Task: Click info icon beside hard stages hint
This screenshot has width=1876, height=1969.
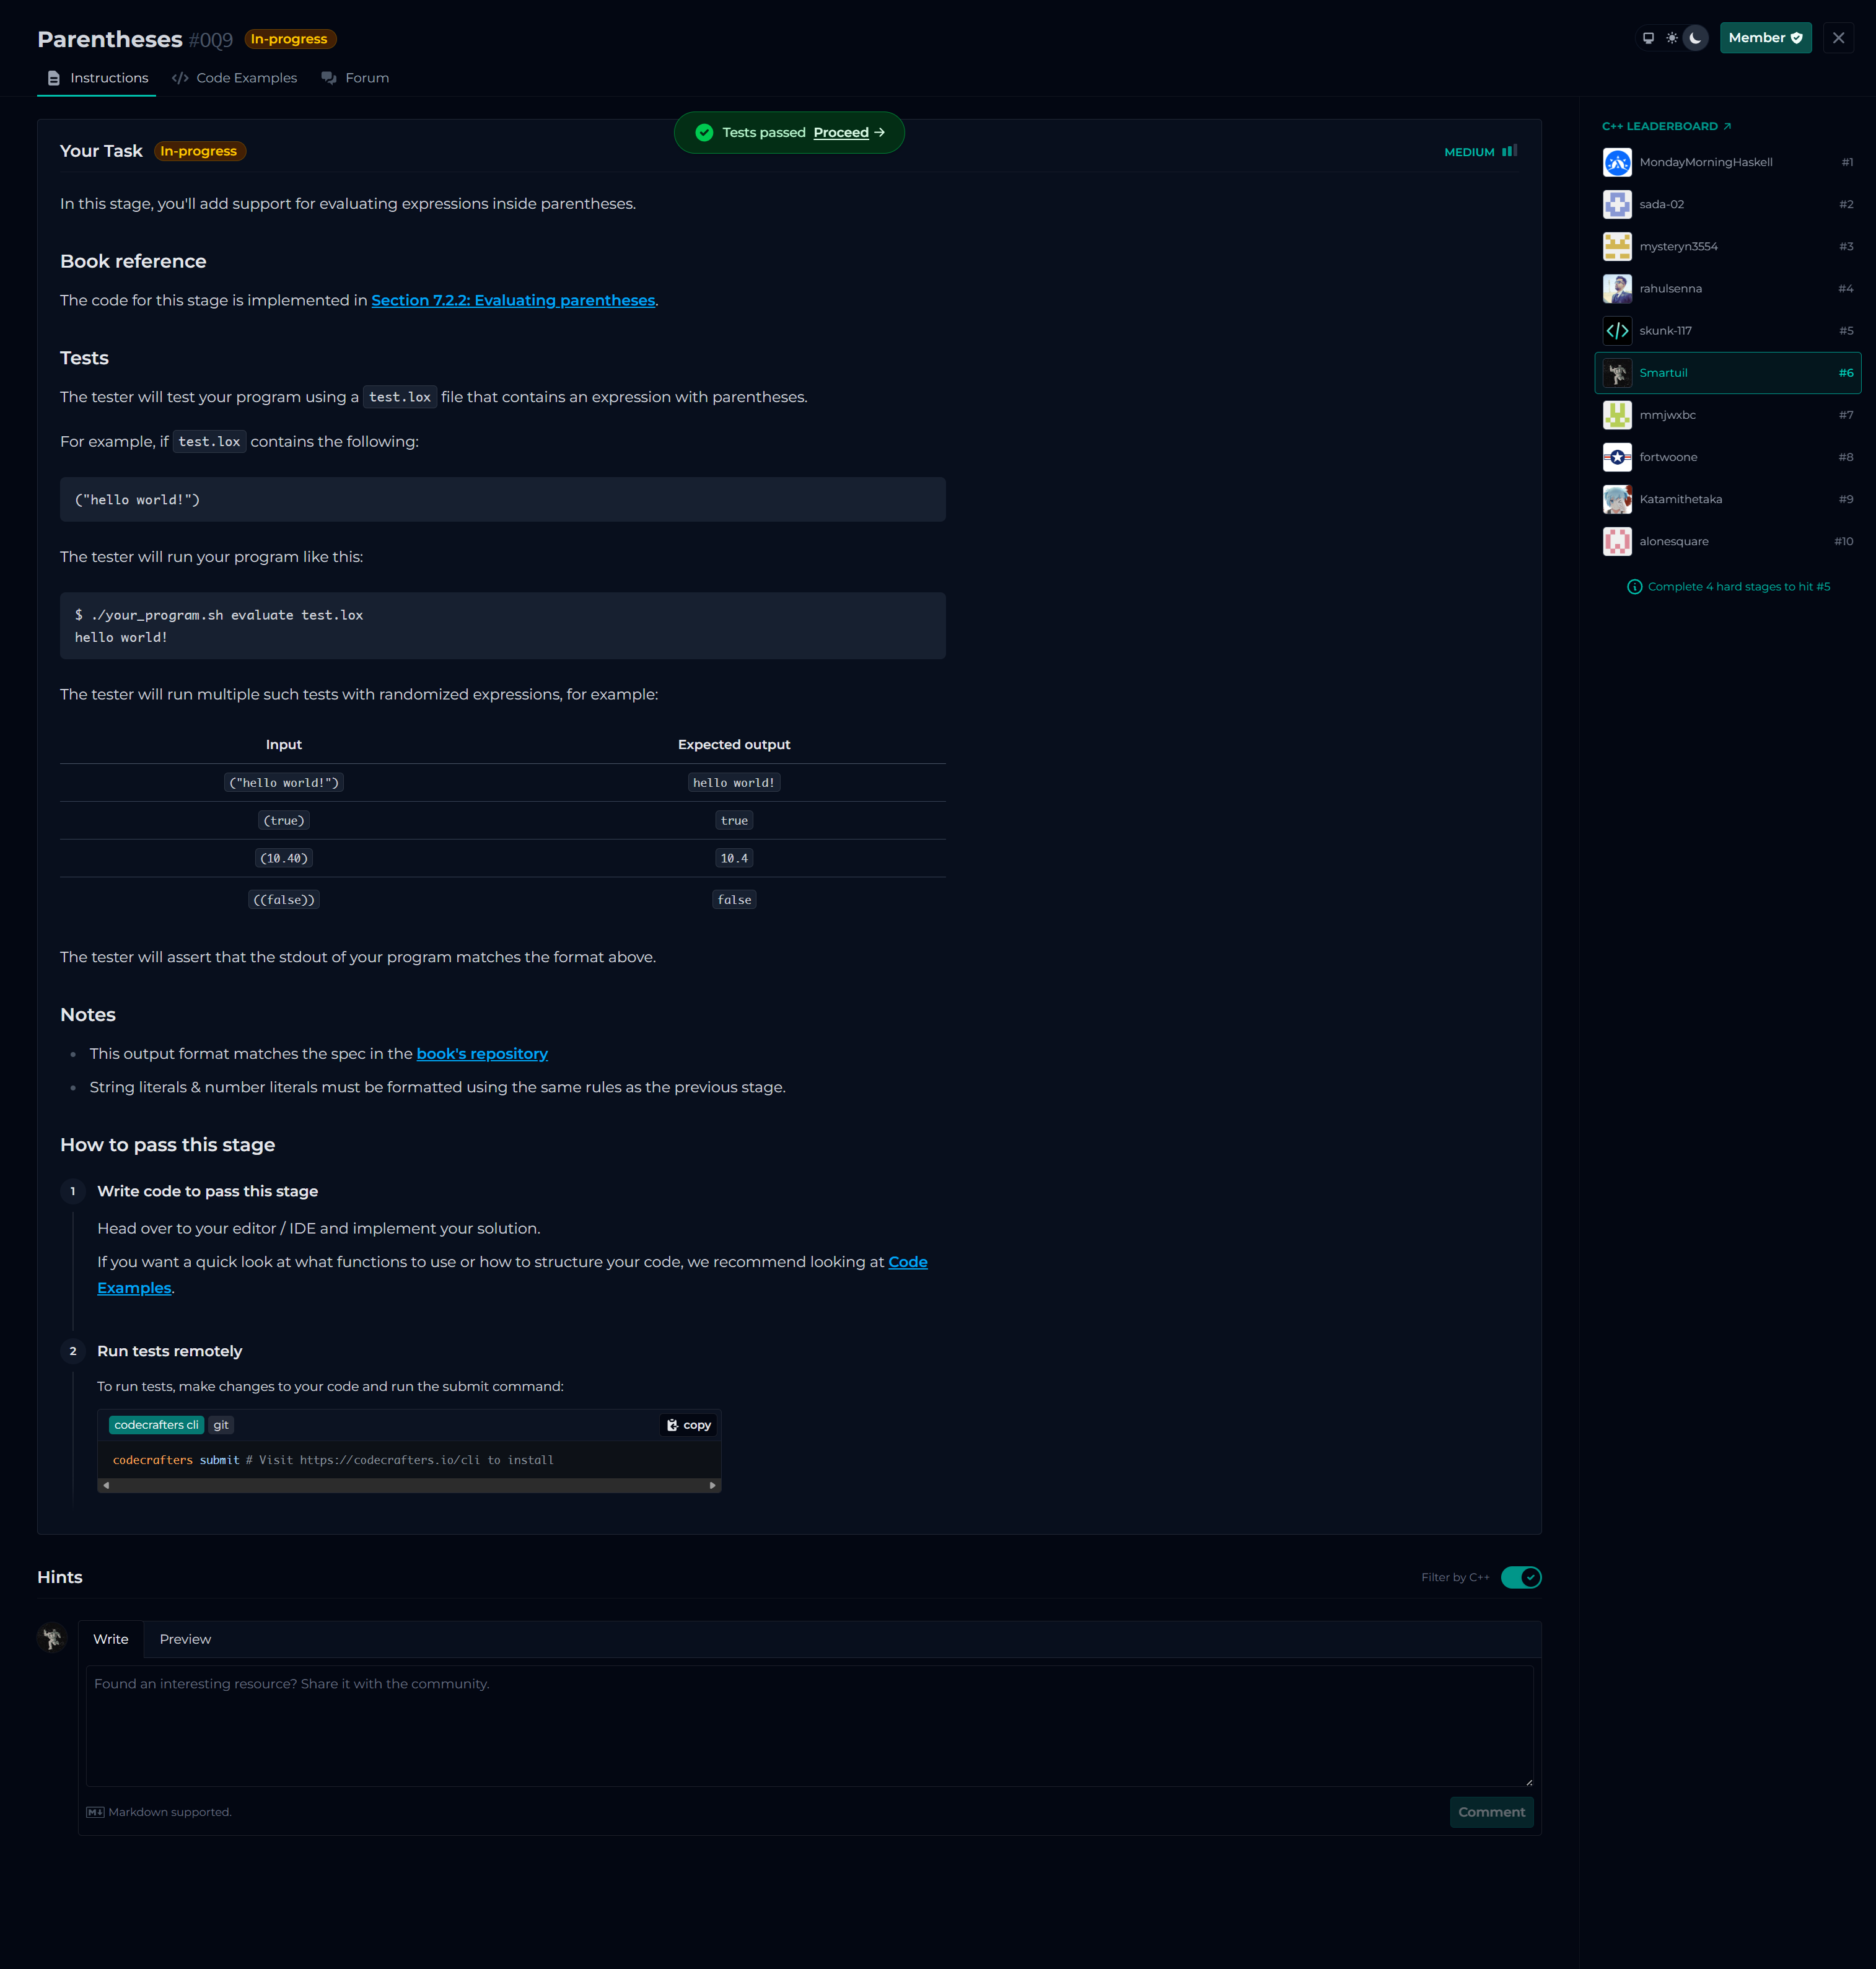Action: [1634, 587]
